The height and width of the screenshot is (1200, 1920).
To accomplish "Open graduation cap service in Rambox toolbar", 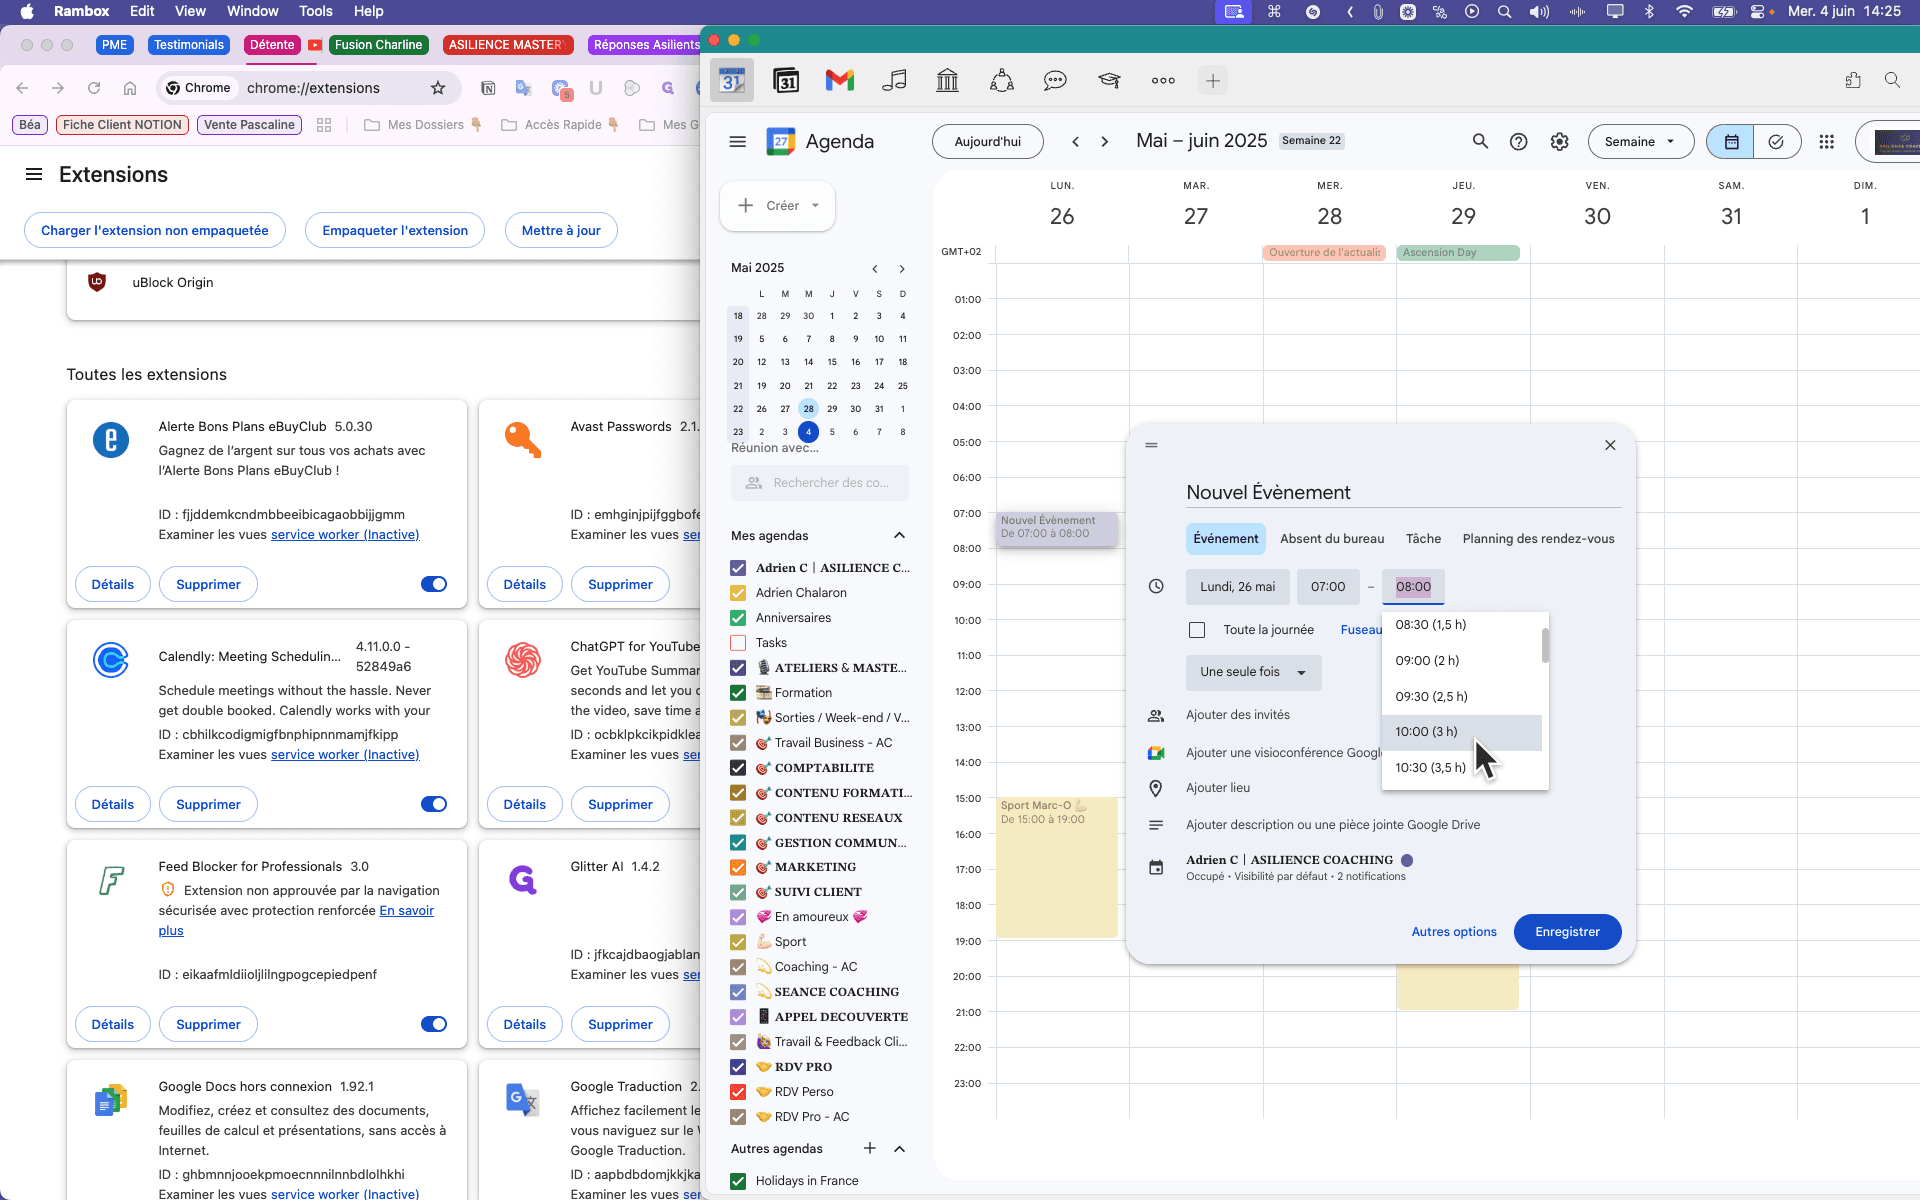I will (1109, 81).
